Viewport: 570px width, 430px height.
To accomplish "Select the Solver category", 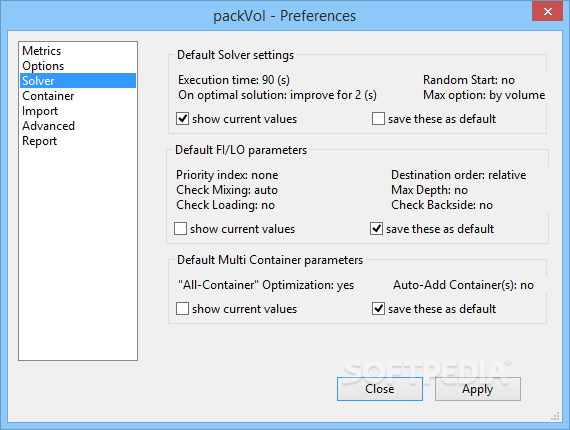I will click(x=78, y=81).
